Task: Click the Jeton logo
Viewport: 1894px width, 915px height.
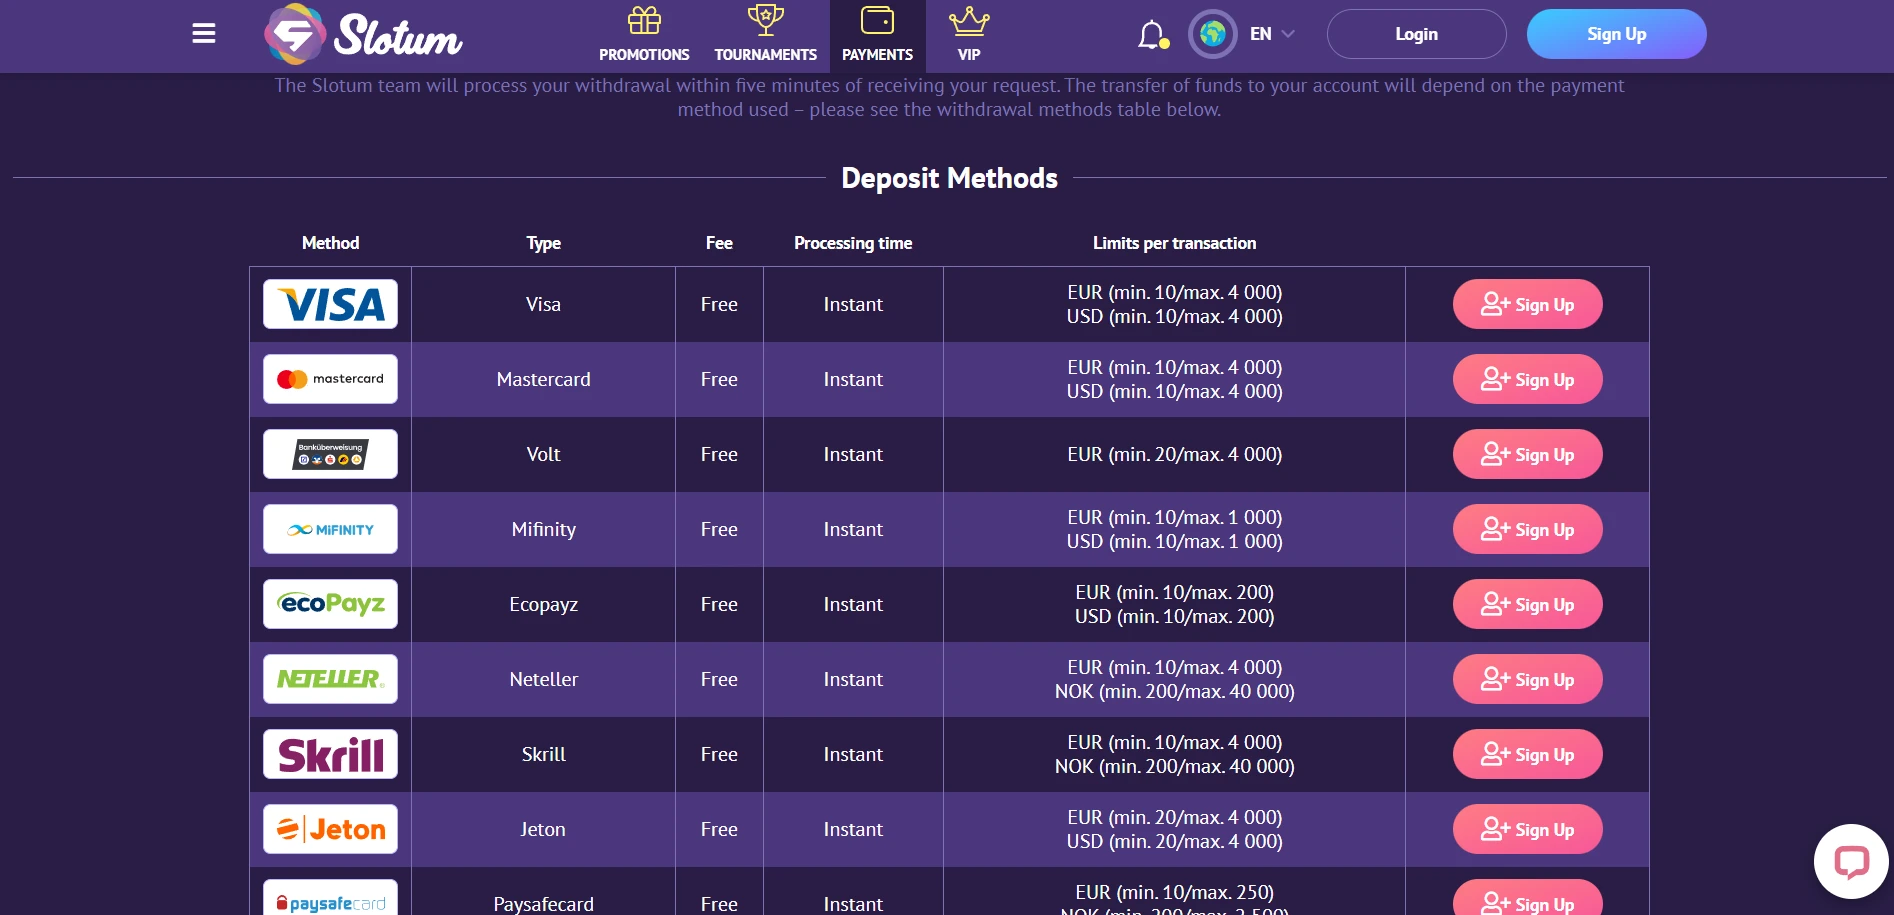Action: pyautogui.click(x=330, y=829)
